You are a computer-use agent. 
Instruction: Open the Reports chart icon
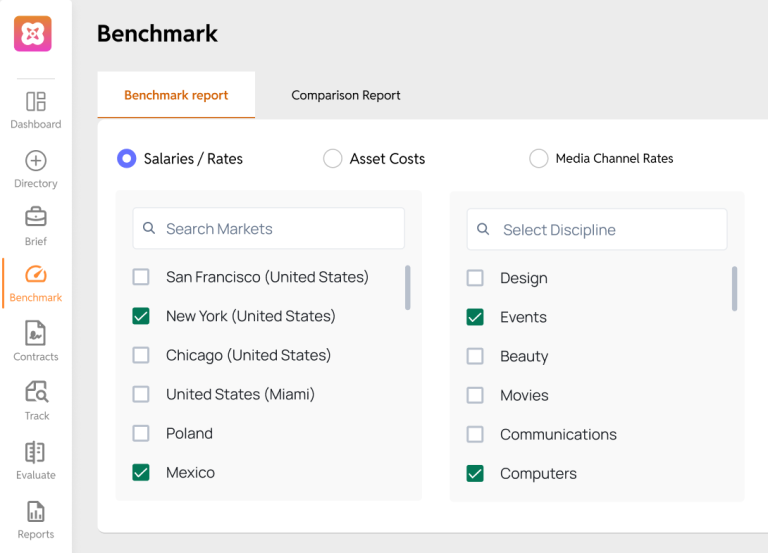pos(35,512)
